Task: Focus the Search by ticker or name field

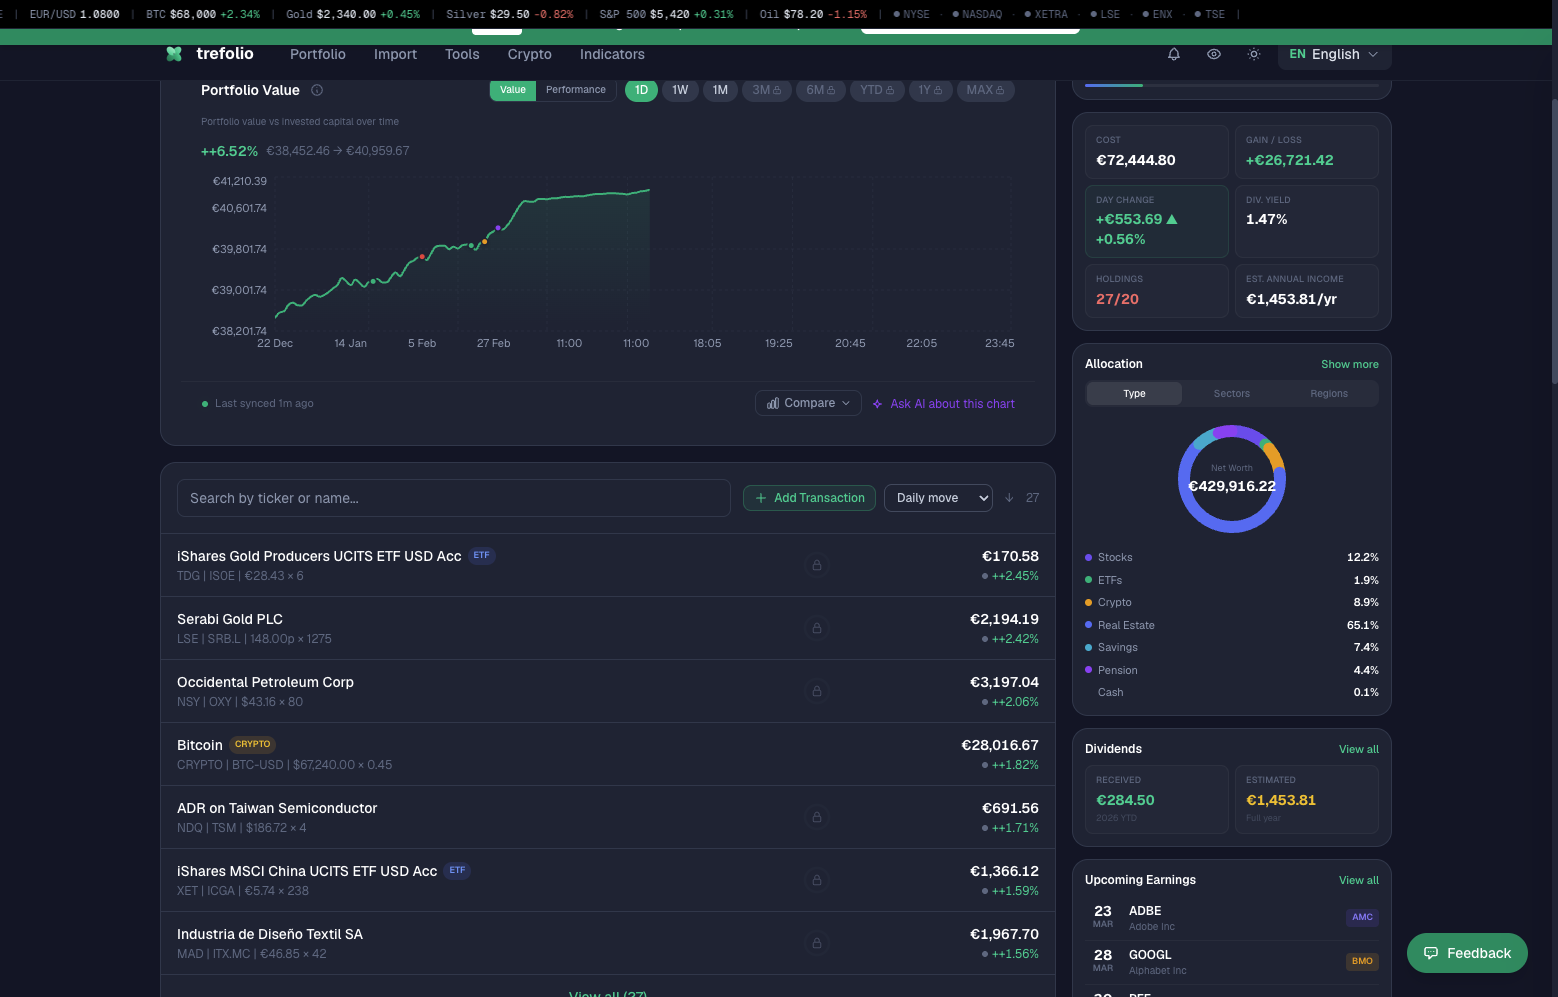Action: [x=454, y=498]
